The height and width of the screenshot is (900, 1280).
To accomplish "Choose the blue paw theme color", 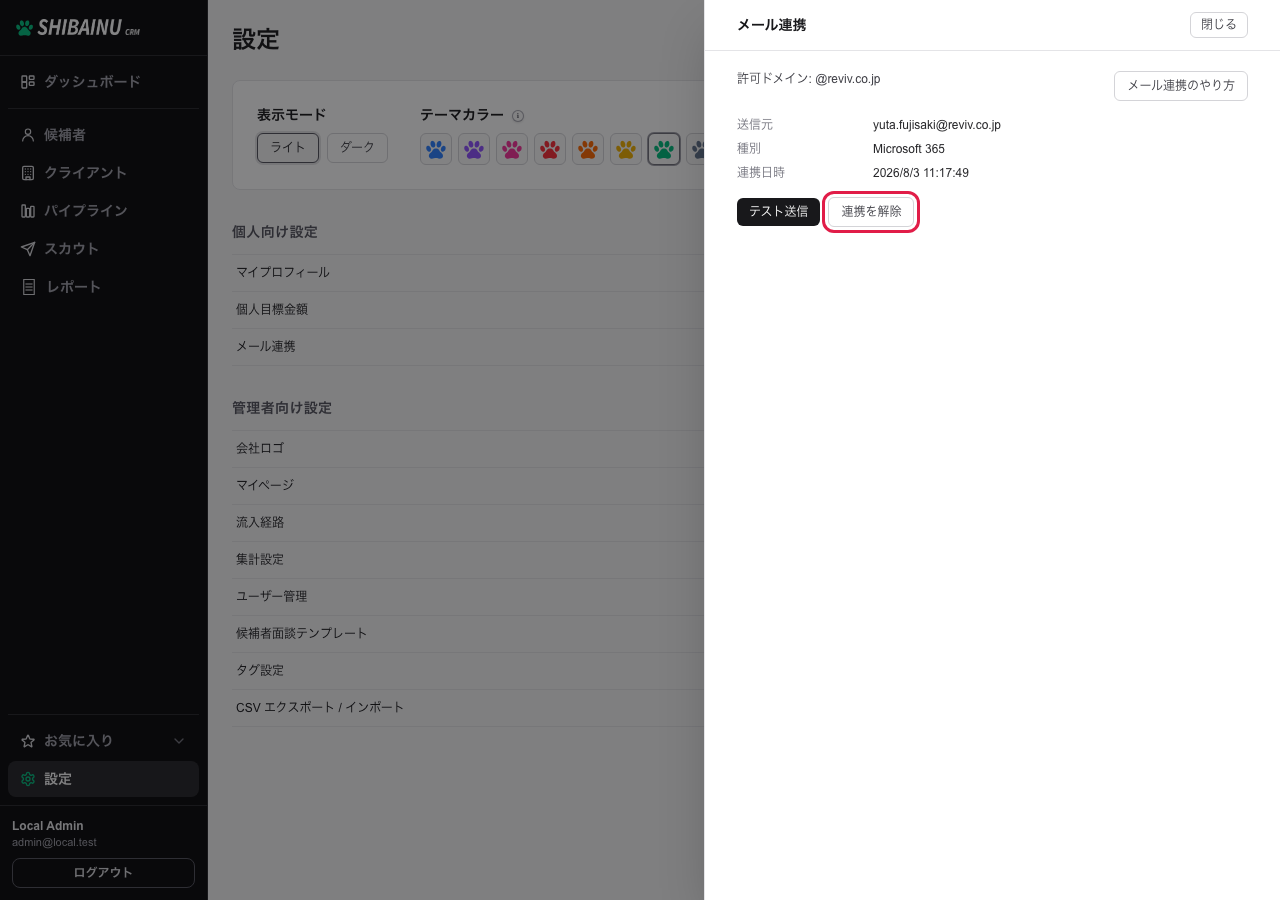I will click(436, 149).
